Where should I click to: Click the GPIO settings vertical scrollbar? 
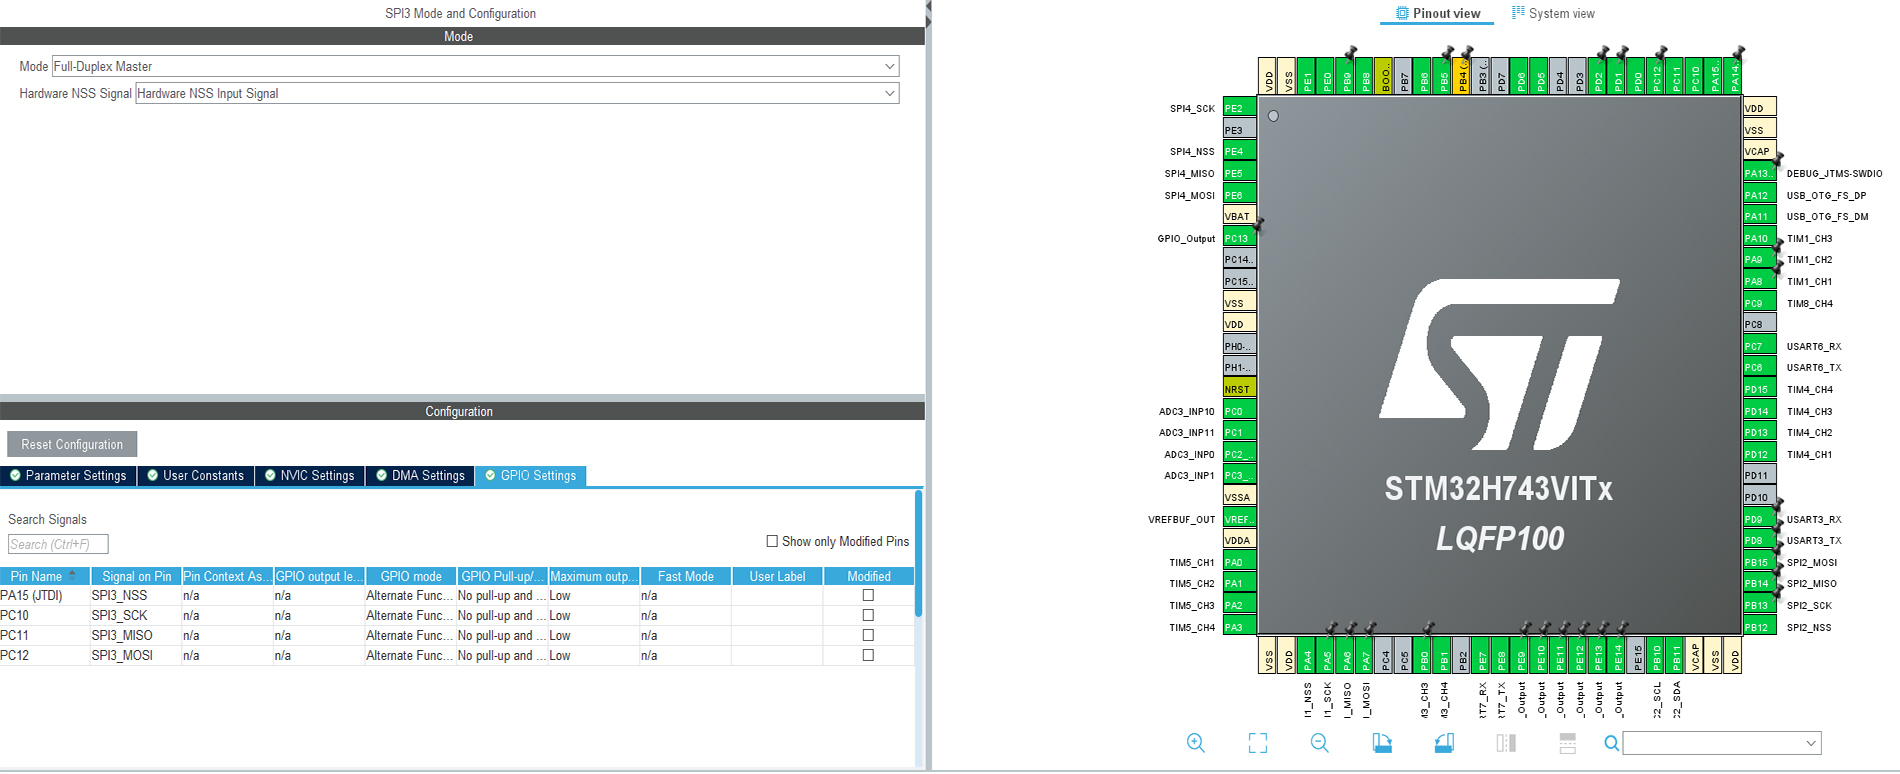[x=918, y=553]
